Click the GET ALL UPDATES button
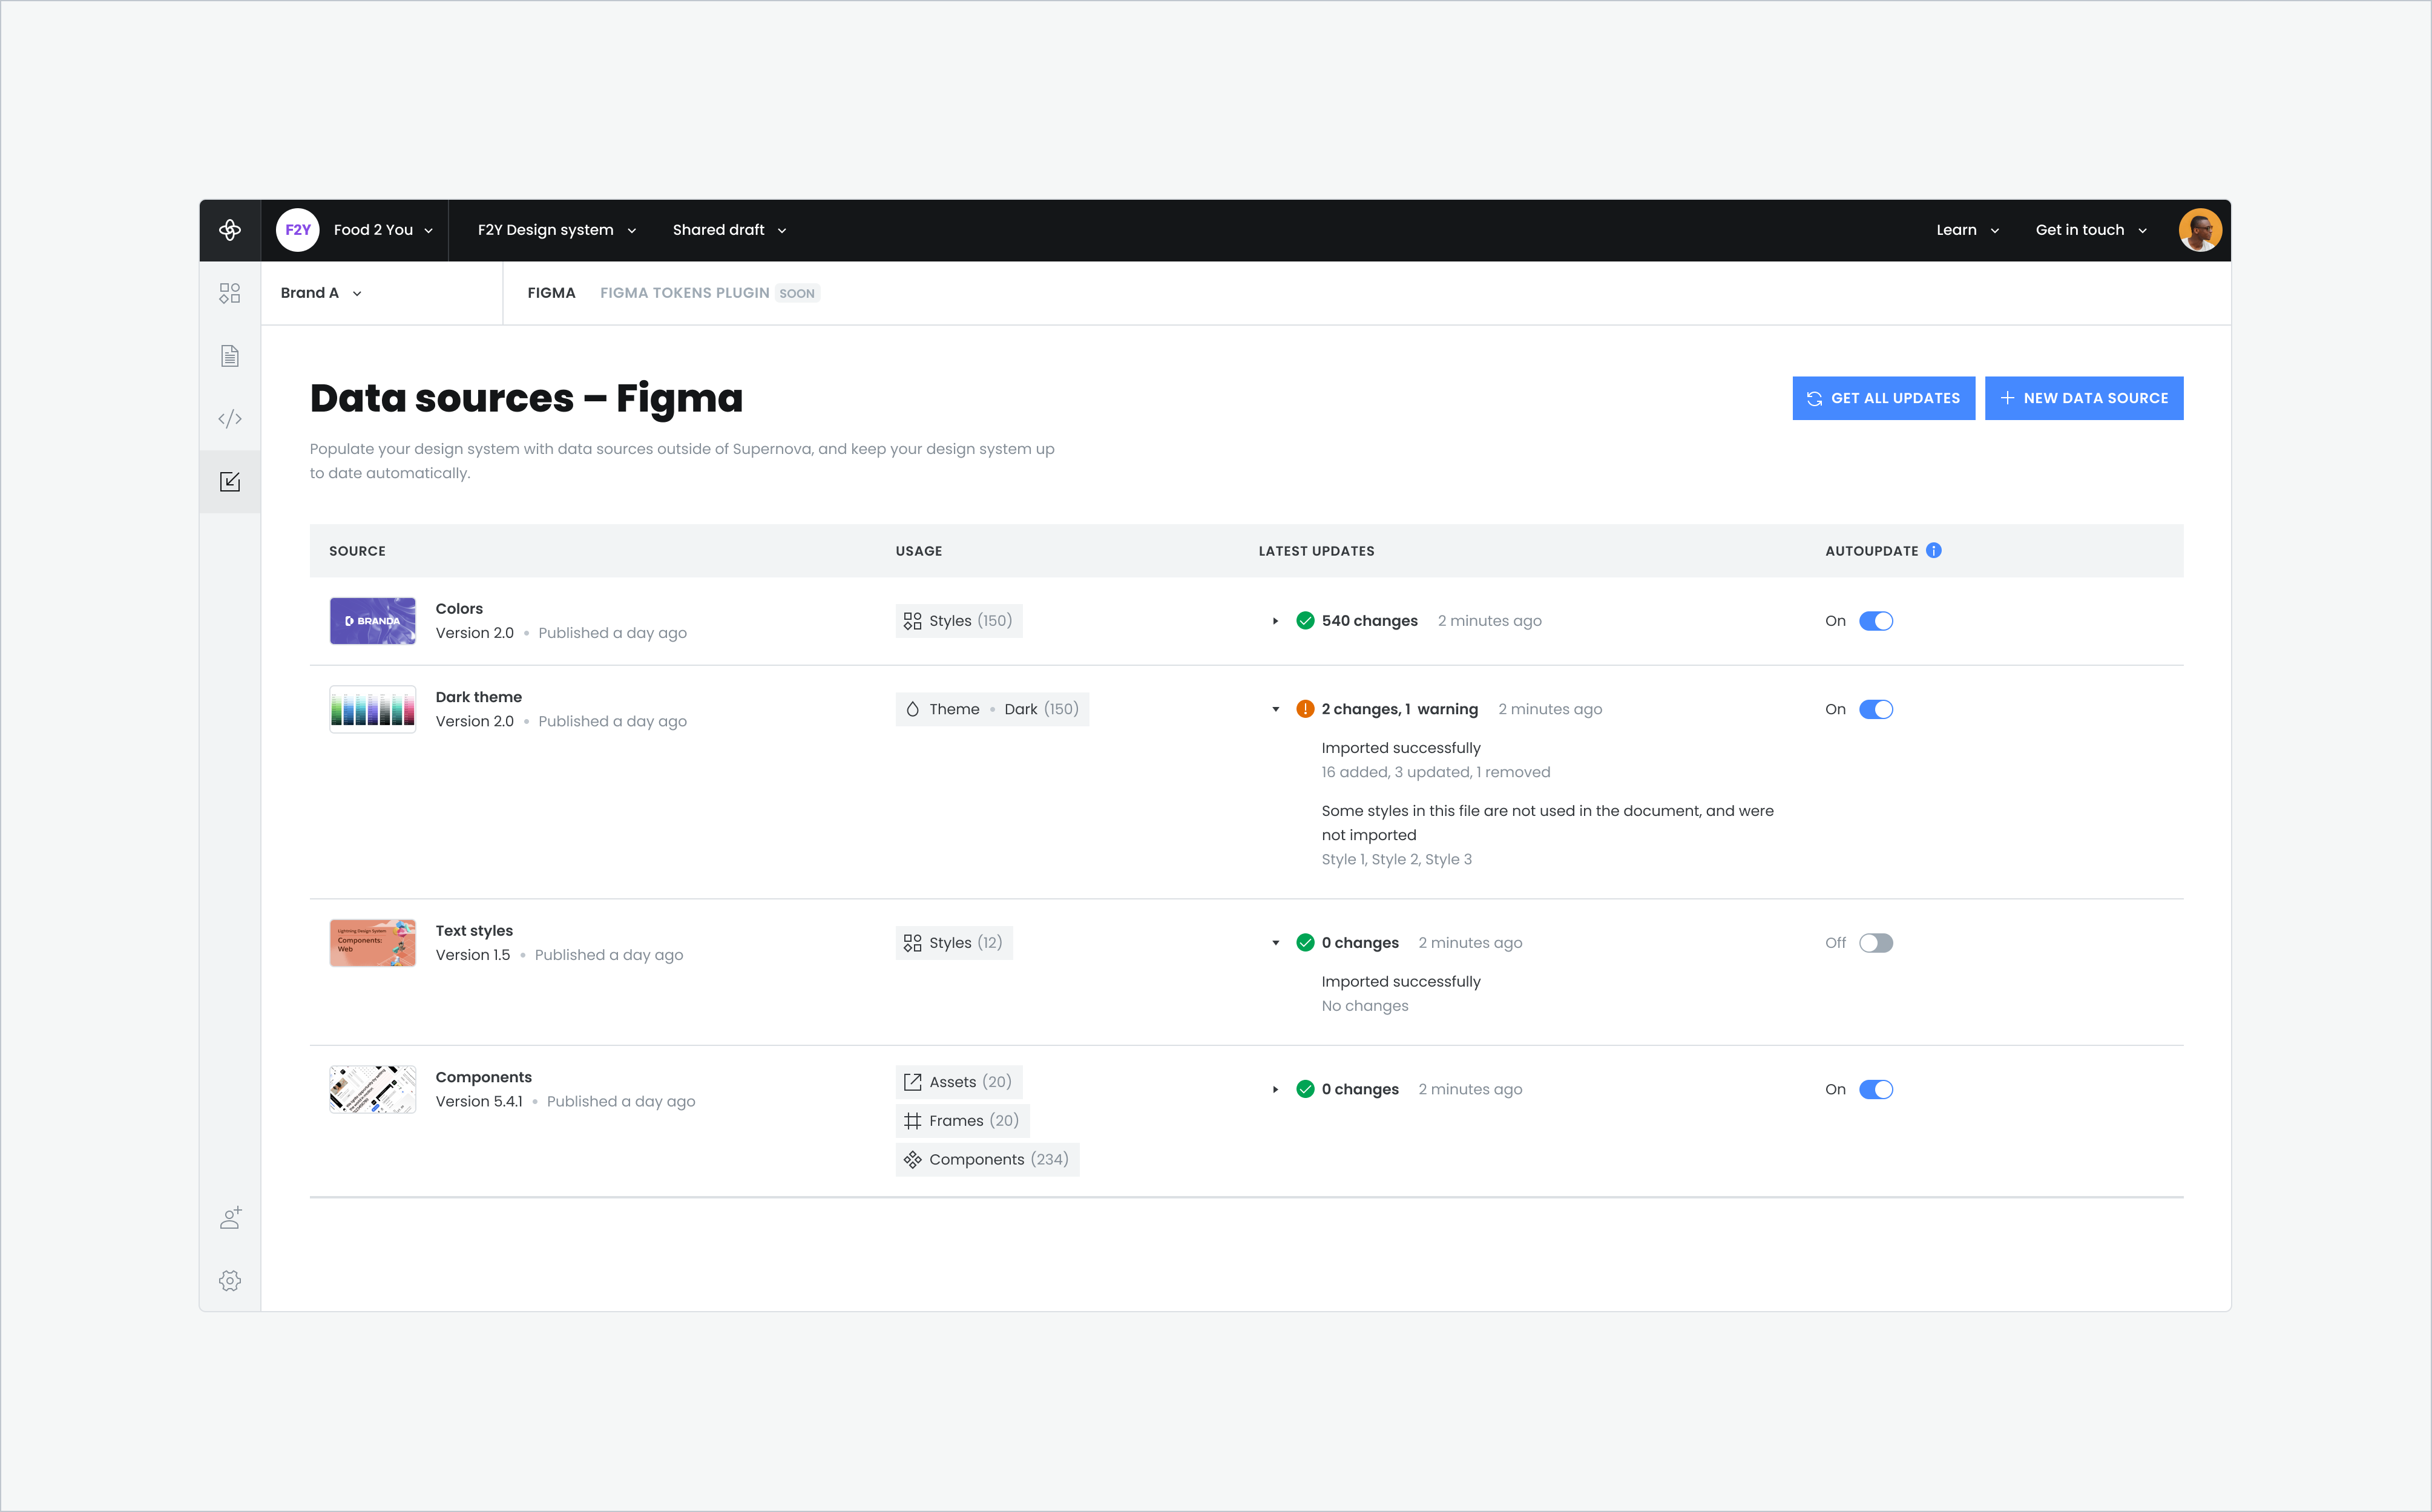This screenshot has width=2432, height=1512. 1883,398
